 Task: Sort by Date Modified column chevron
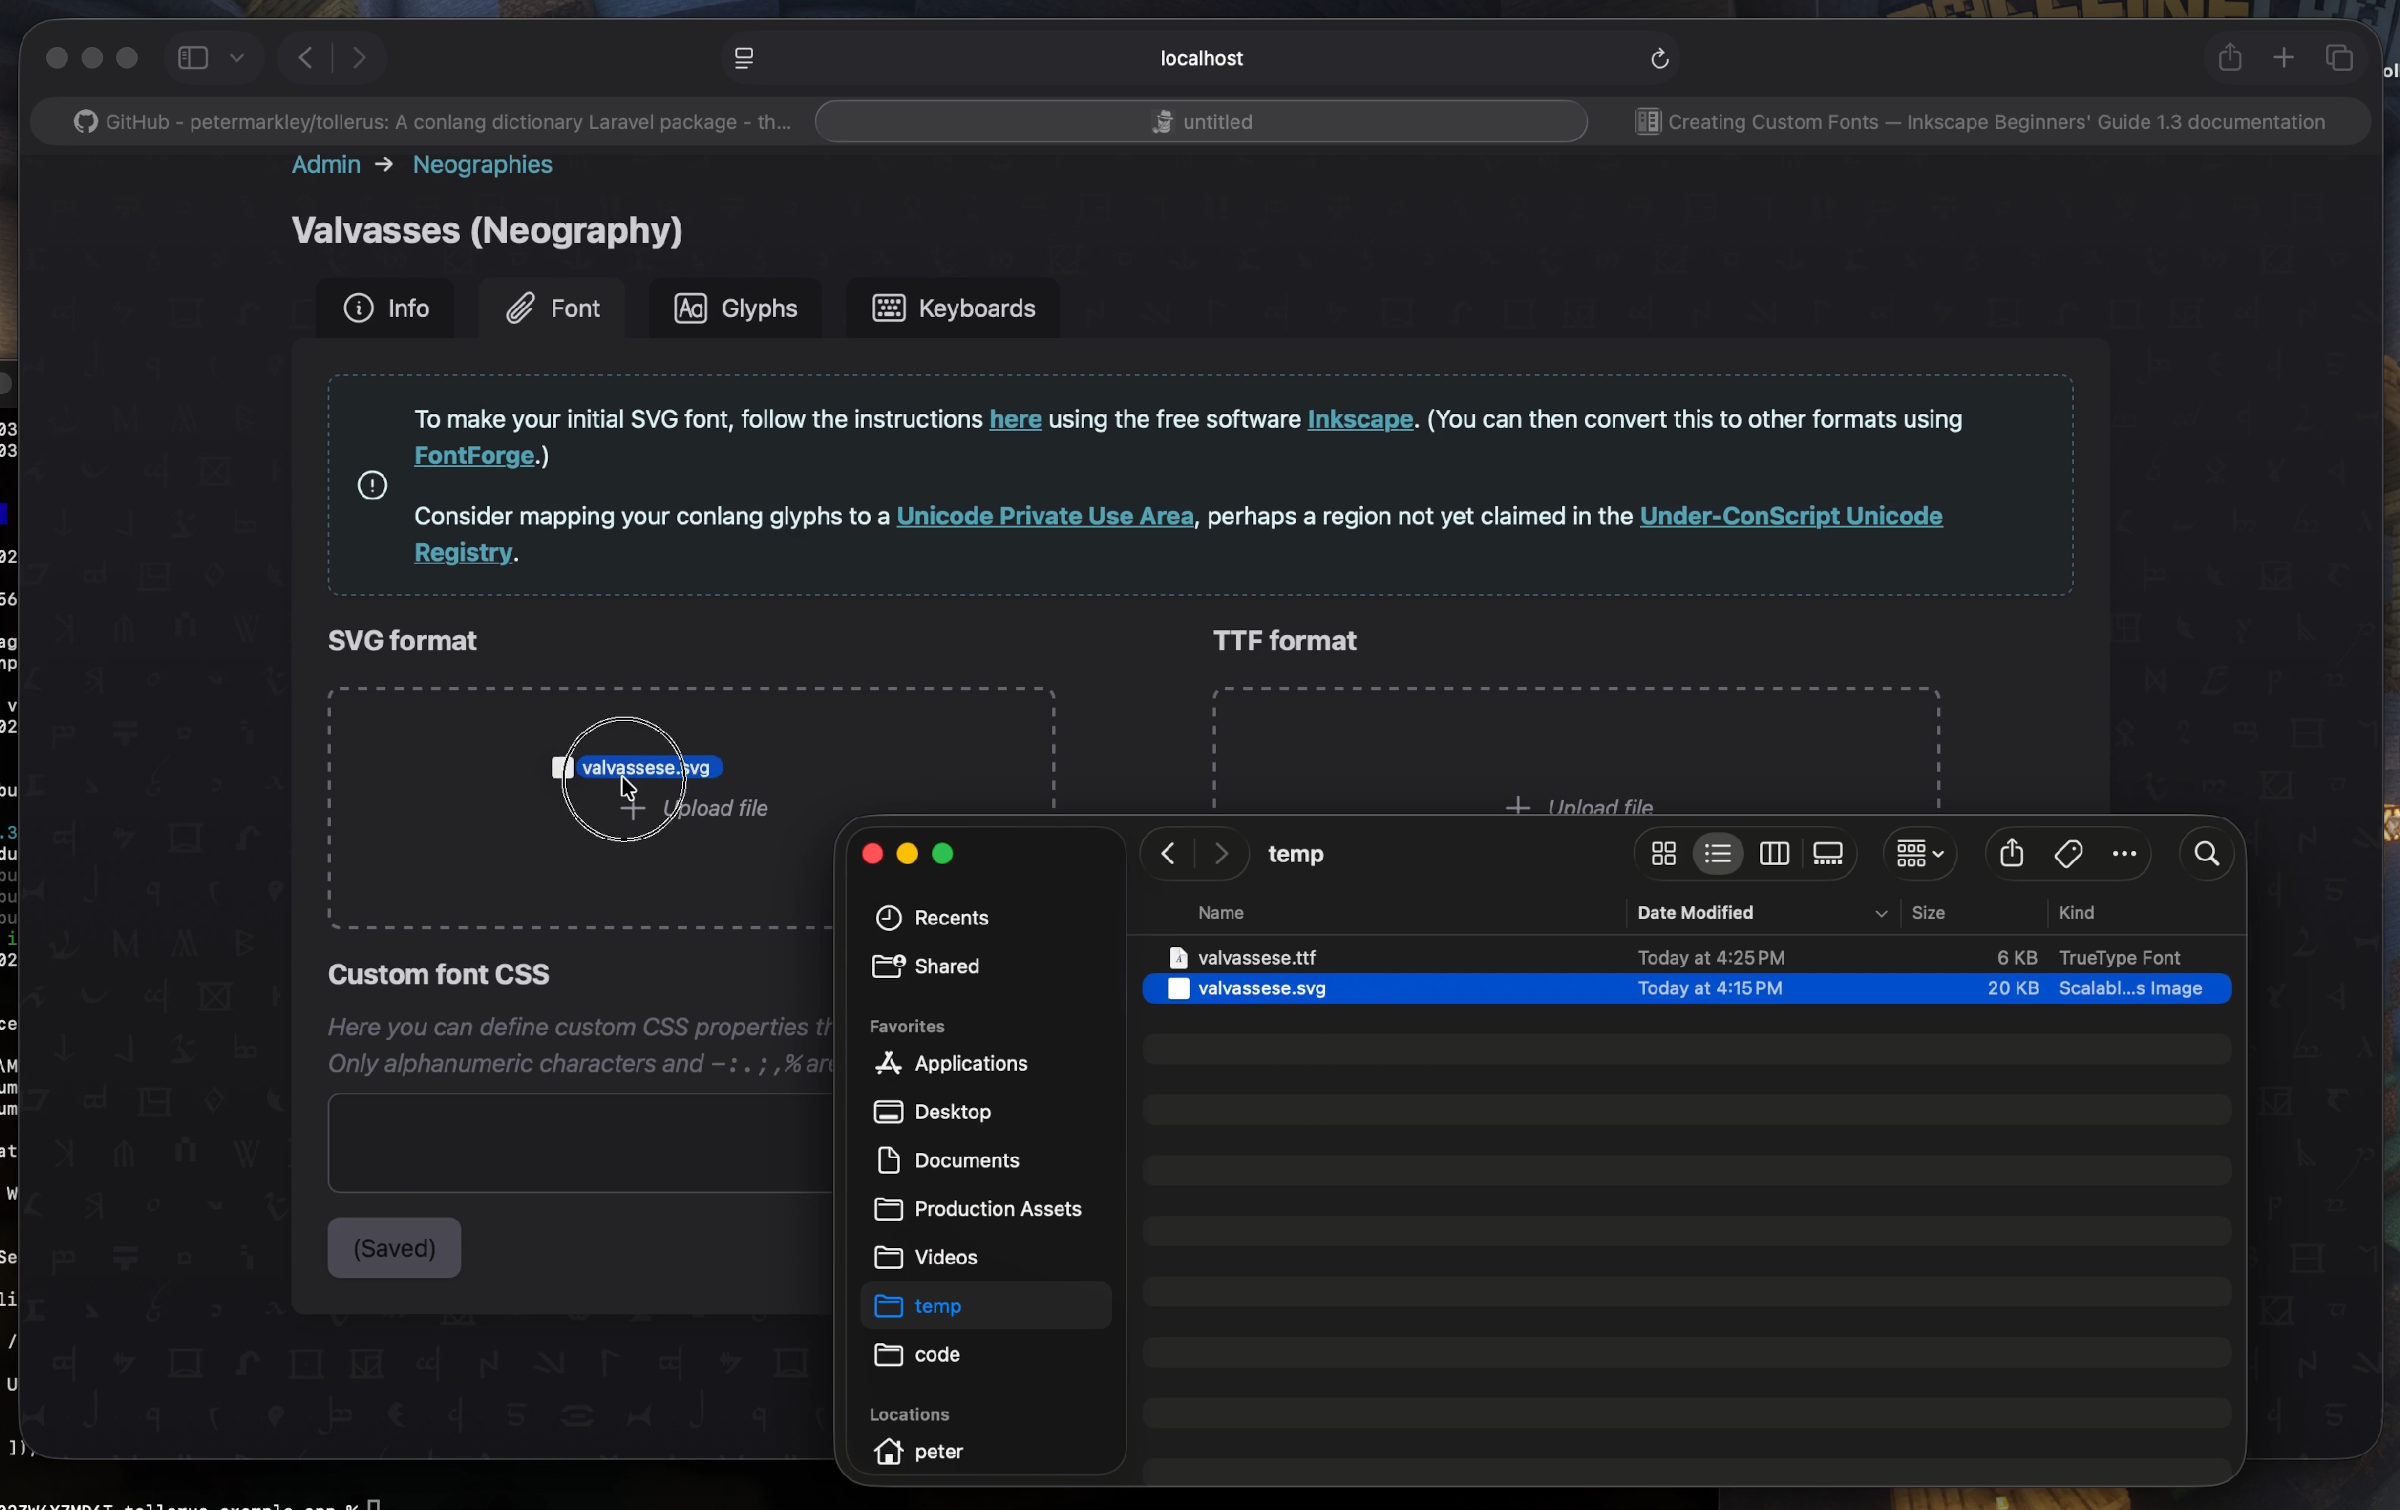tap(1880, 913)
